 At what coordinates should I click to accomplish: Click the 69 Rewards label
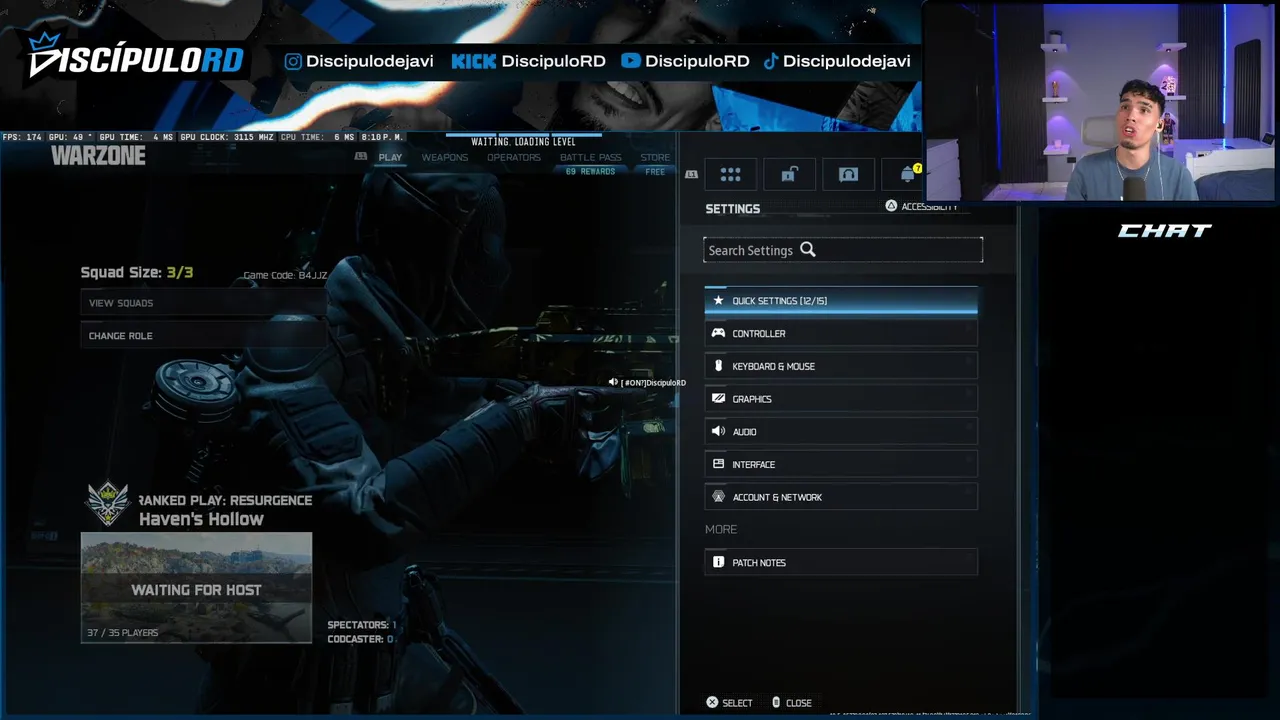click(590, 172)
